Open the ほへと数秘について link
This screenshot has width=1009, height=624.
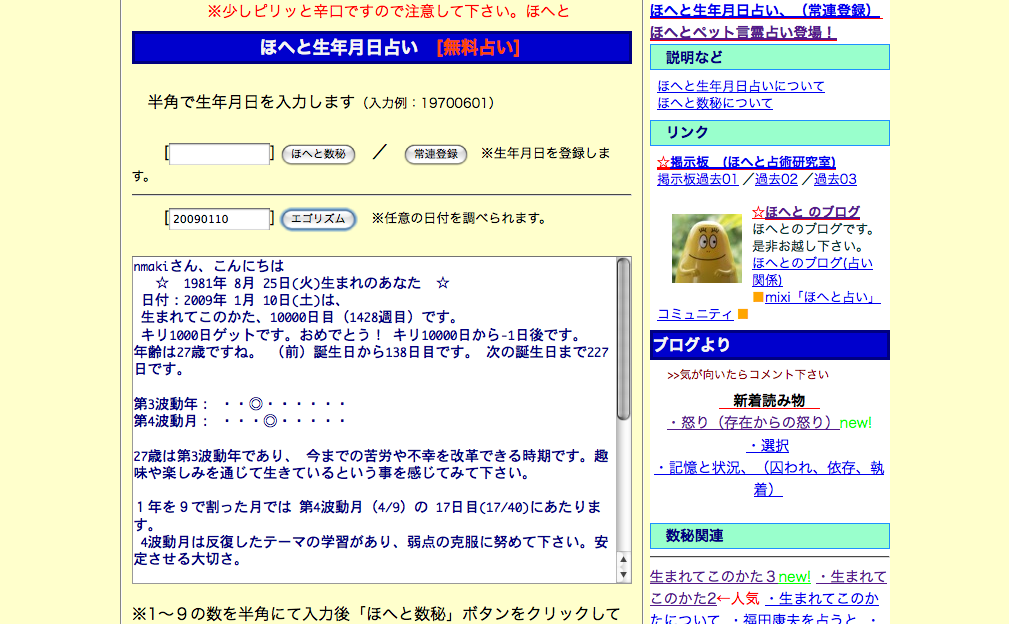click(x=714, y=103)
